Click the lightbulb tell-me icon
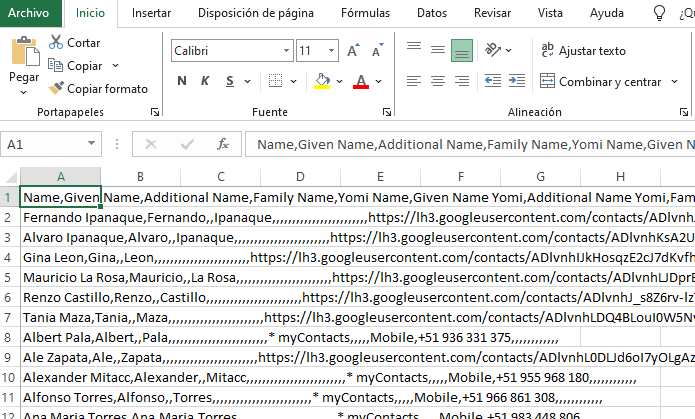This screenshot has height=419, width=695. point(660,13)
